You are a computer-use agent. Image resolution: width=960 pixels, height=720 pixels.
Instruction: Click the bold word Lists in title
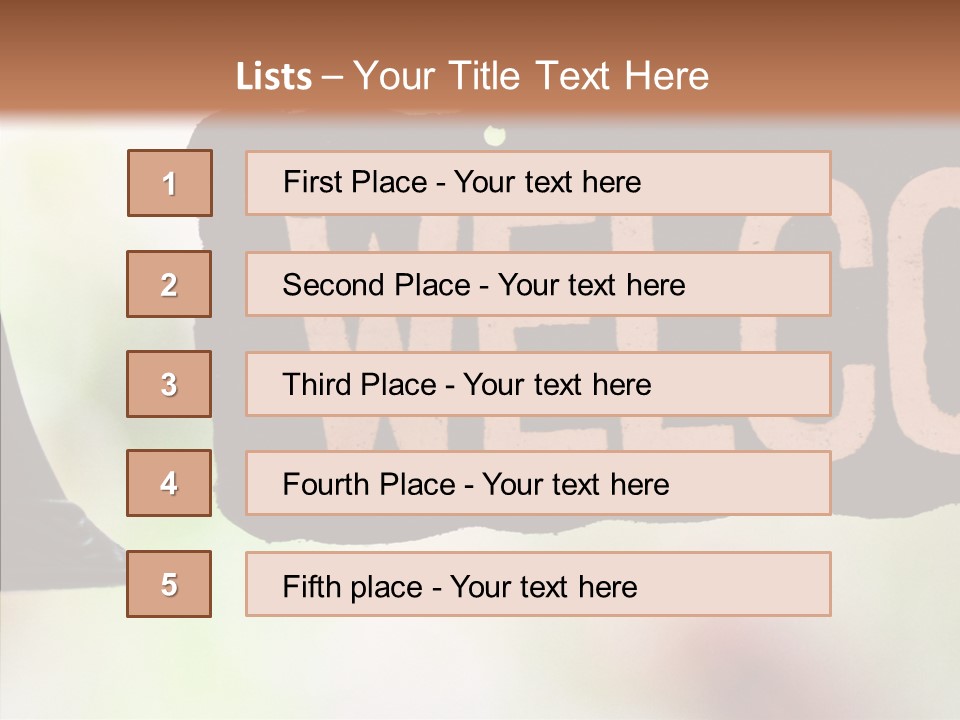274,77
